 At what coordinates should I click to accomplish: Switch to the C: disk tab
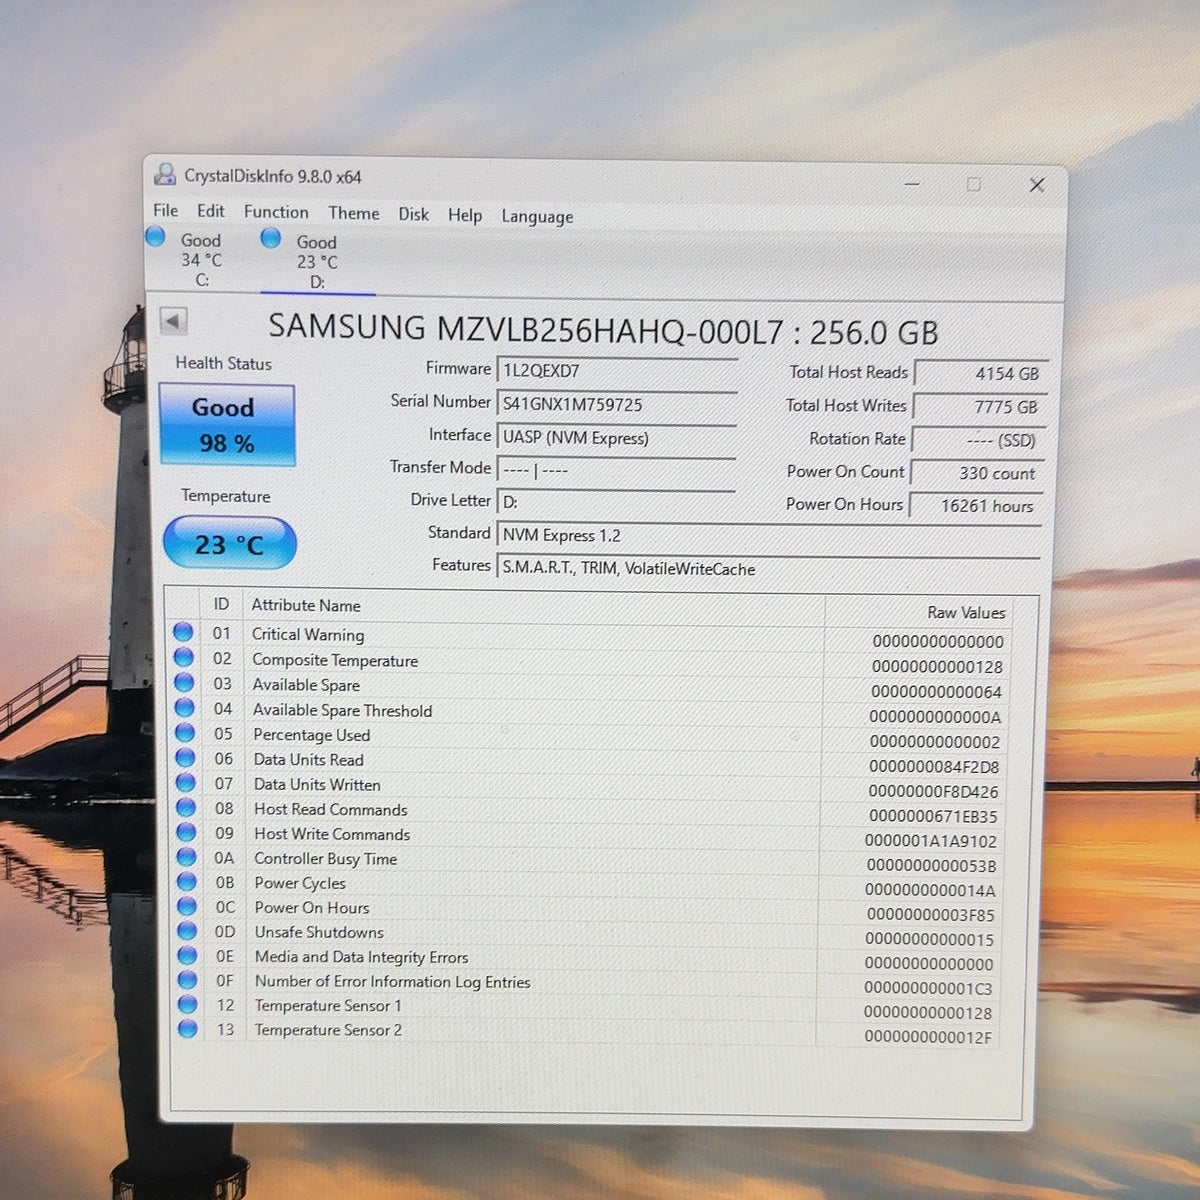pos(200,259)
